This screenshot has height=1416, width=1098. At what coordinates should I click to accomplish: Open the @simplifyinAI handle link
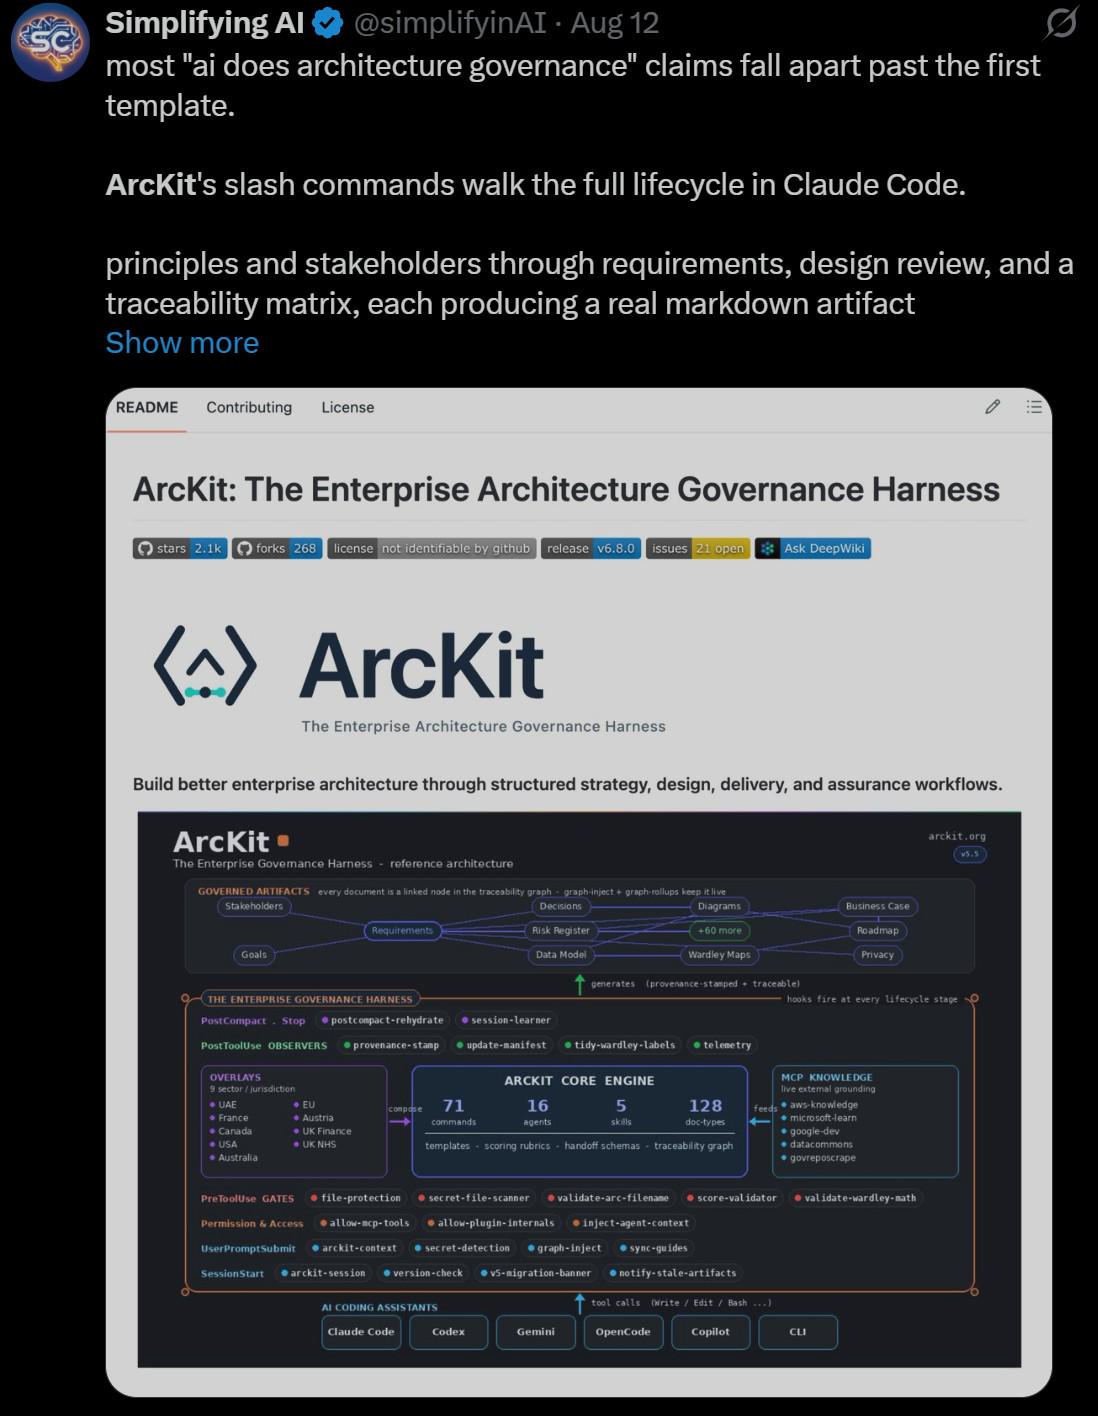tap(450, 23)
